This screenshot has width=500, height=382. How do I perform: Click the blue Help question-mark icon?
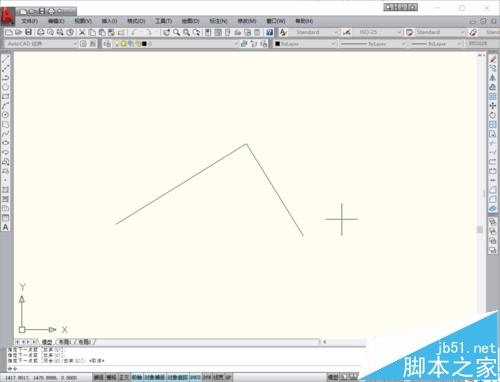269,32
